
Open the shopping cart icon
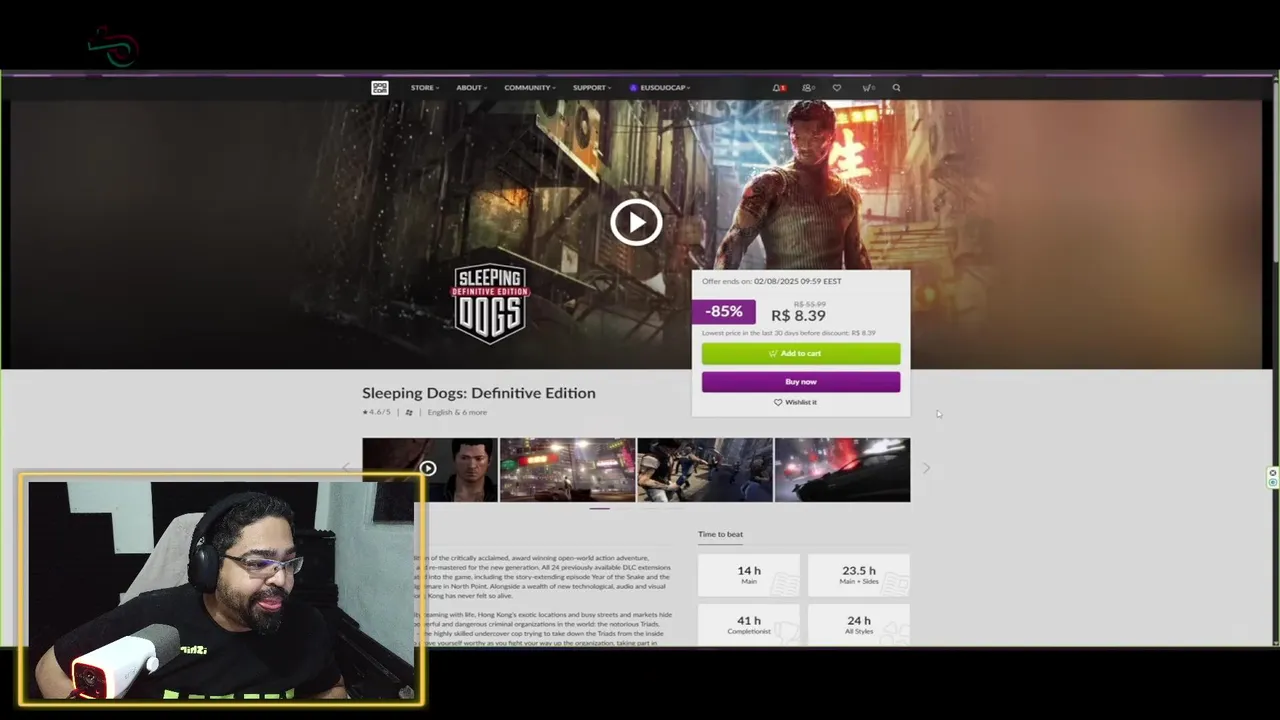[868, 88]
